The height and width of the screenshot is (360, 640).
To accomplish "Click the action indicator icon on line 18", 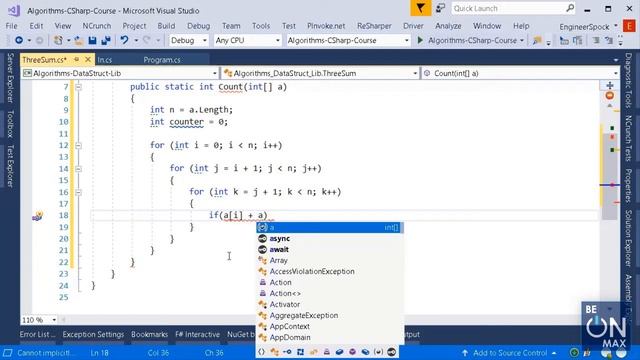I will coord(38,216).
